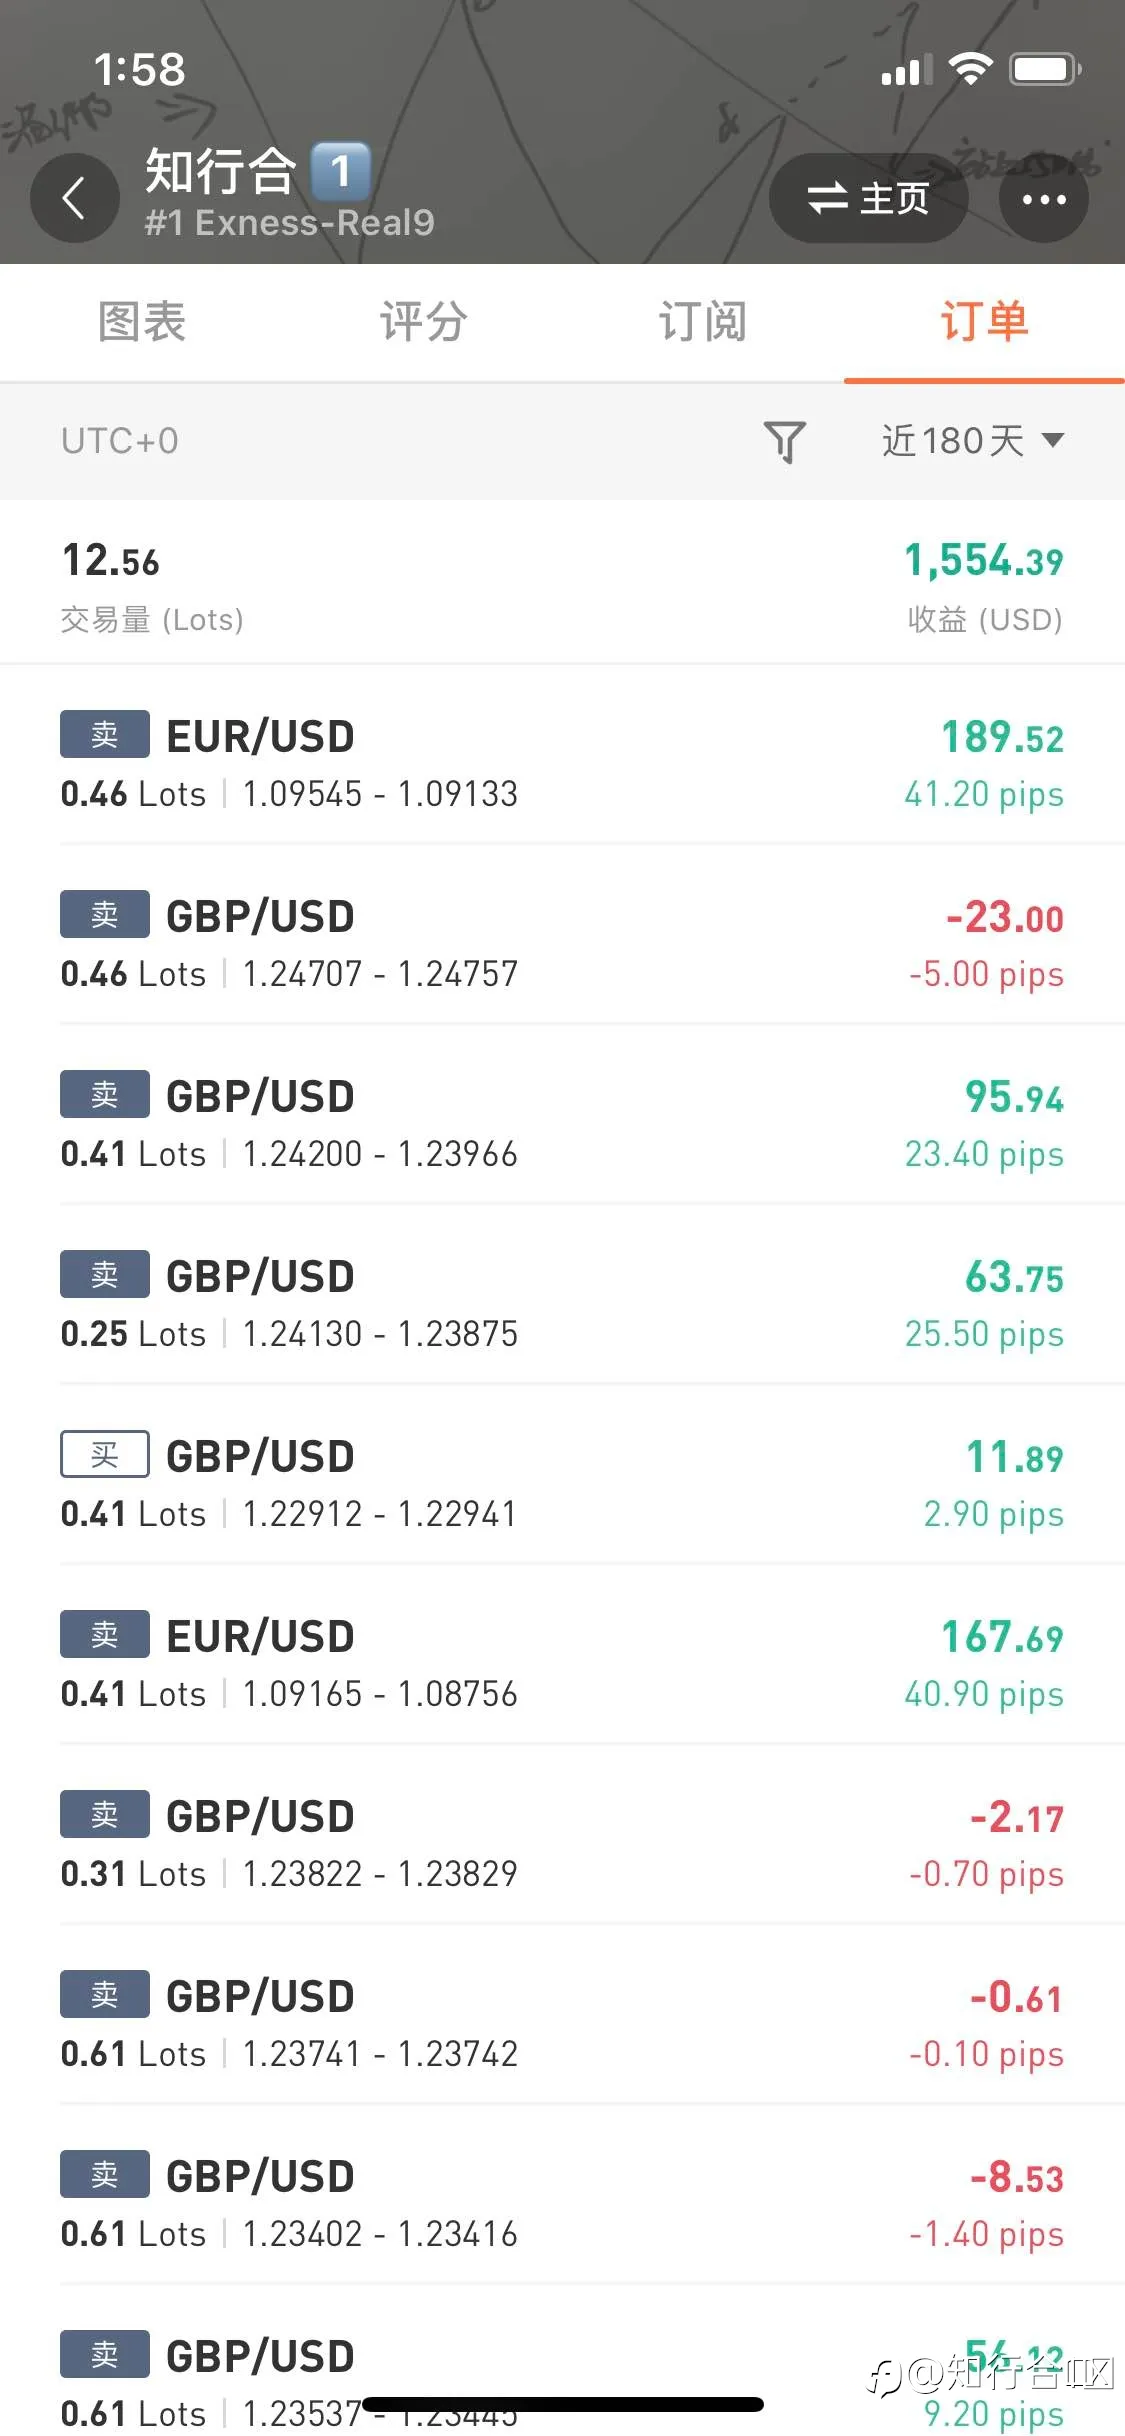This screenshot has height=2436, width=1125.
Task: Select the GBP/USD 0.25 Lots order
Action: pos(562,1303)
